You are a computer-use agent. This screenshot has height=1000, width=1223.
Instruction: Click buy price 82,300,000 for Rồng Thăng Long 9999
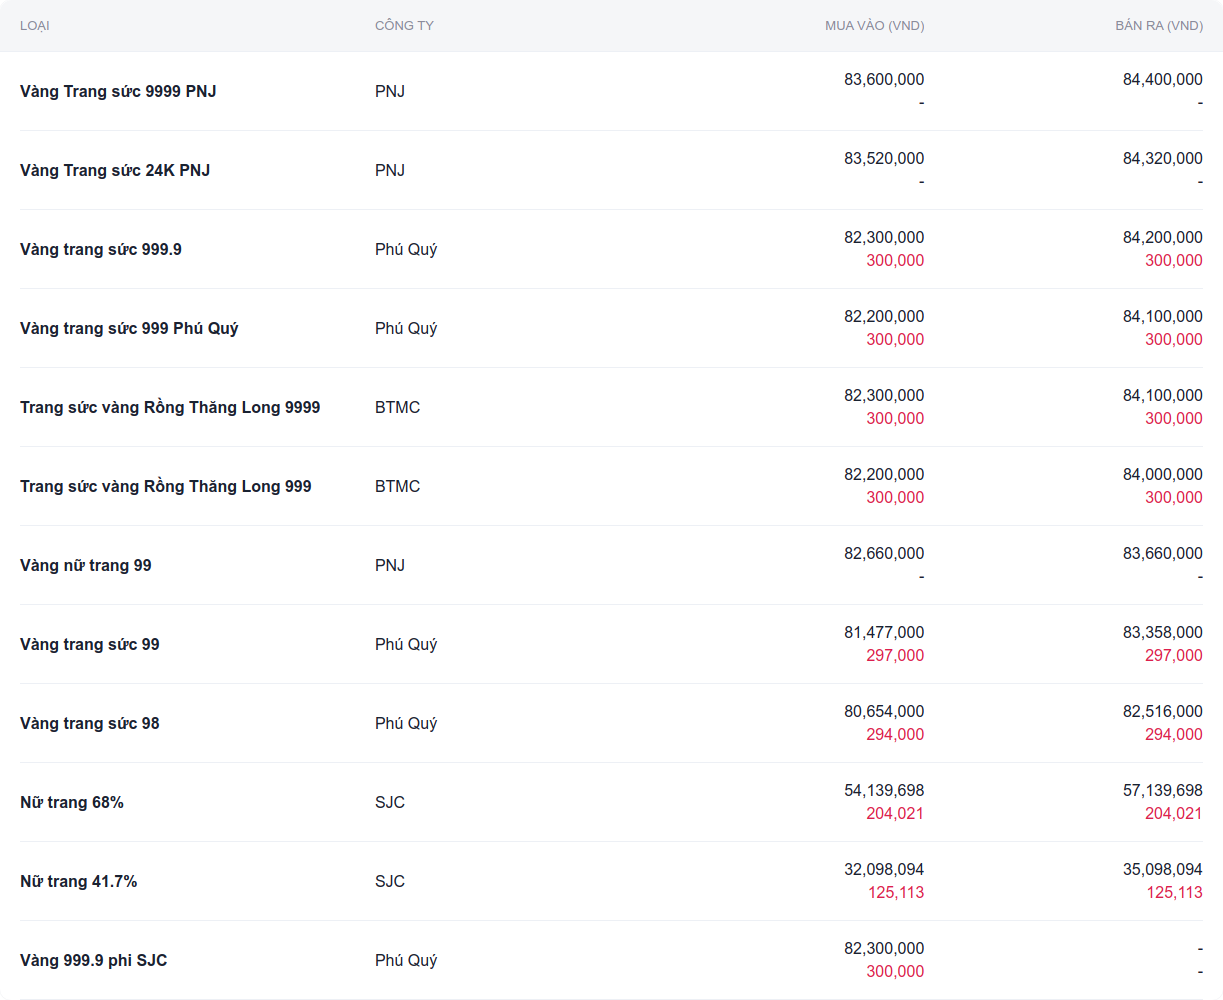coord(884,395)
